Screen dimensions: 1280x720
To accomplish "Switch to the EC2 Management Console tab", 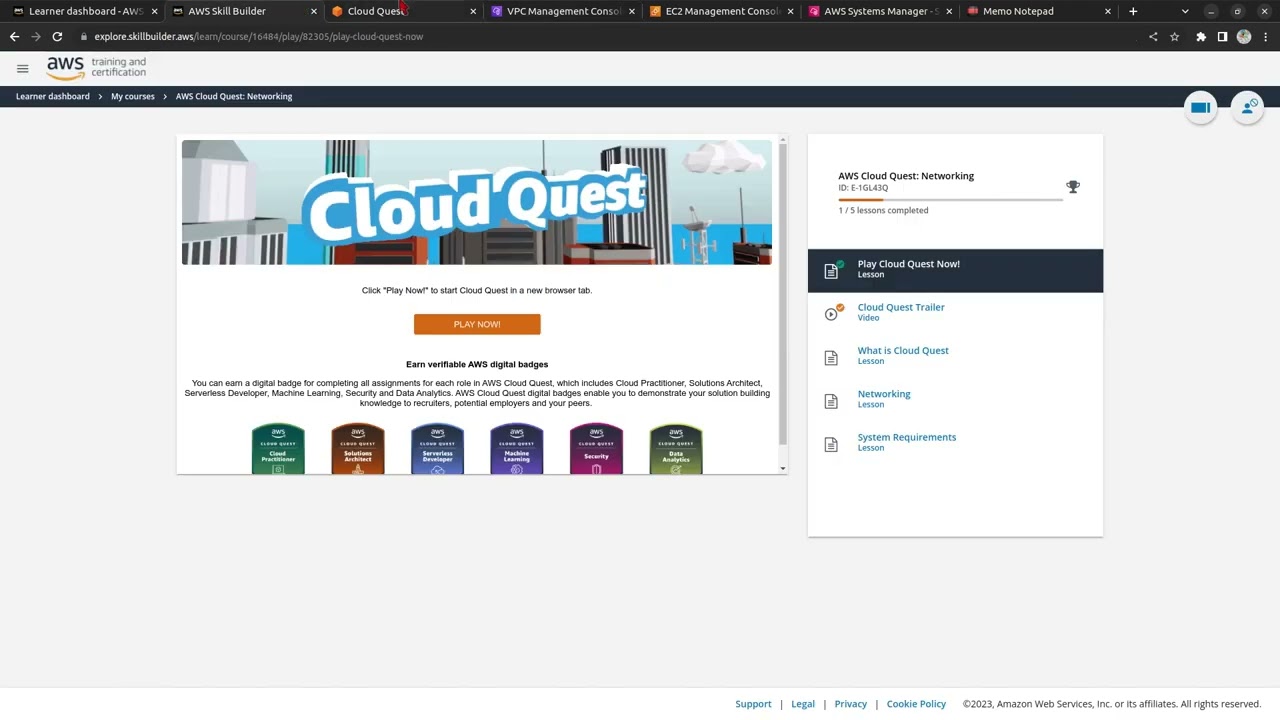I will (x=721, y=11).
